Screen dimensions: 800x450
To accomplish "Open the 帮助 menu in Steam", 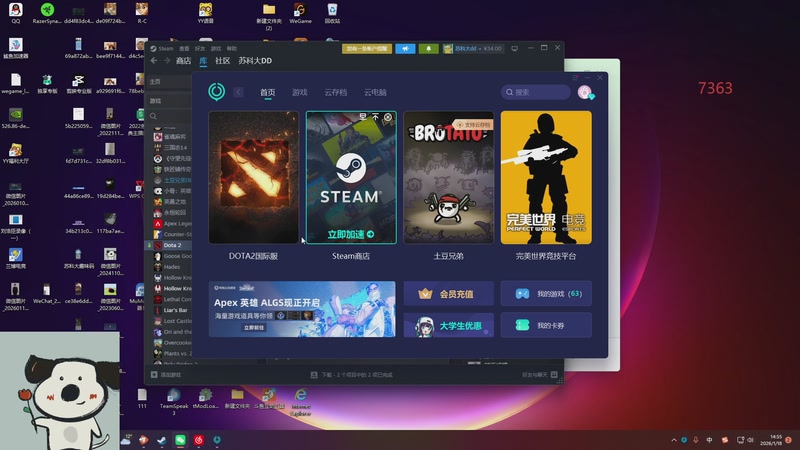I will (232, 48).
